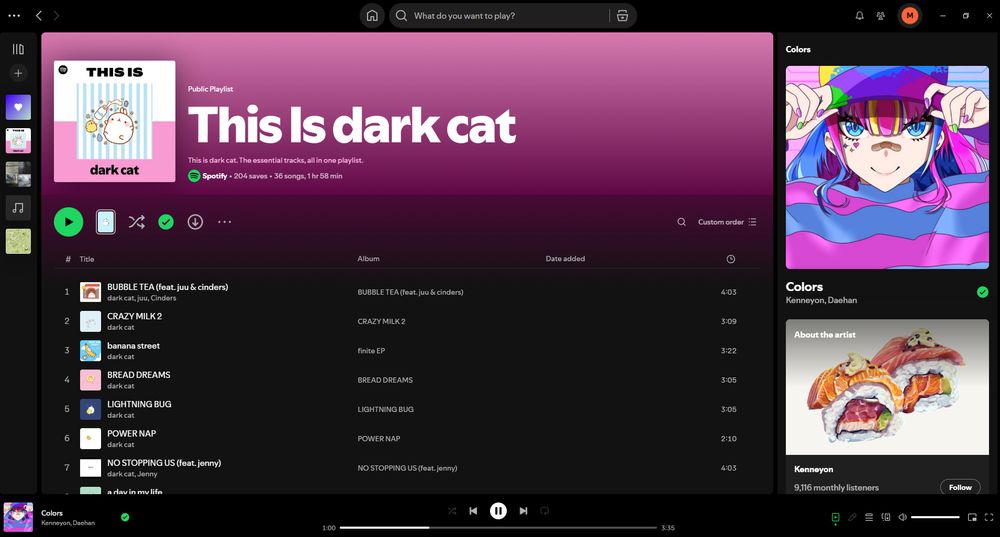Toggle shuffle for this playlist

[x=136, y=222]
